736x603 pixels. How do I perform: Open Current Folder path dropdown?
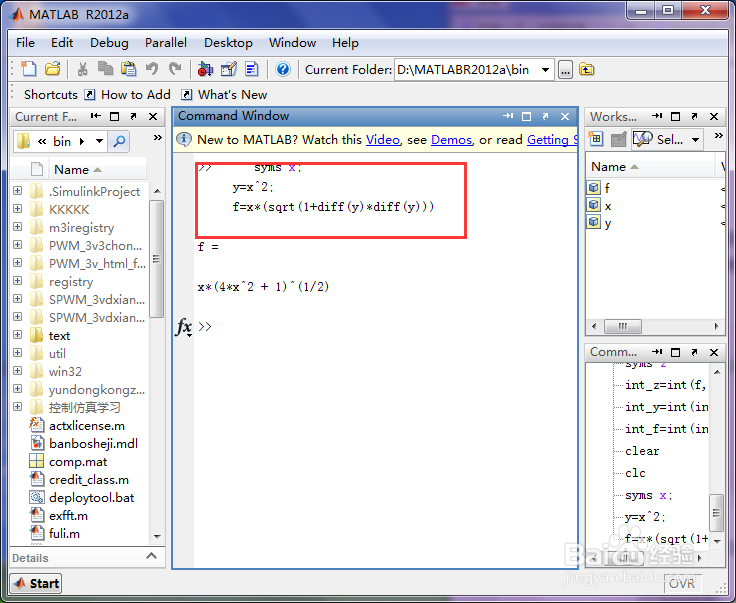pos(545,70)
